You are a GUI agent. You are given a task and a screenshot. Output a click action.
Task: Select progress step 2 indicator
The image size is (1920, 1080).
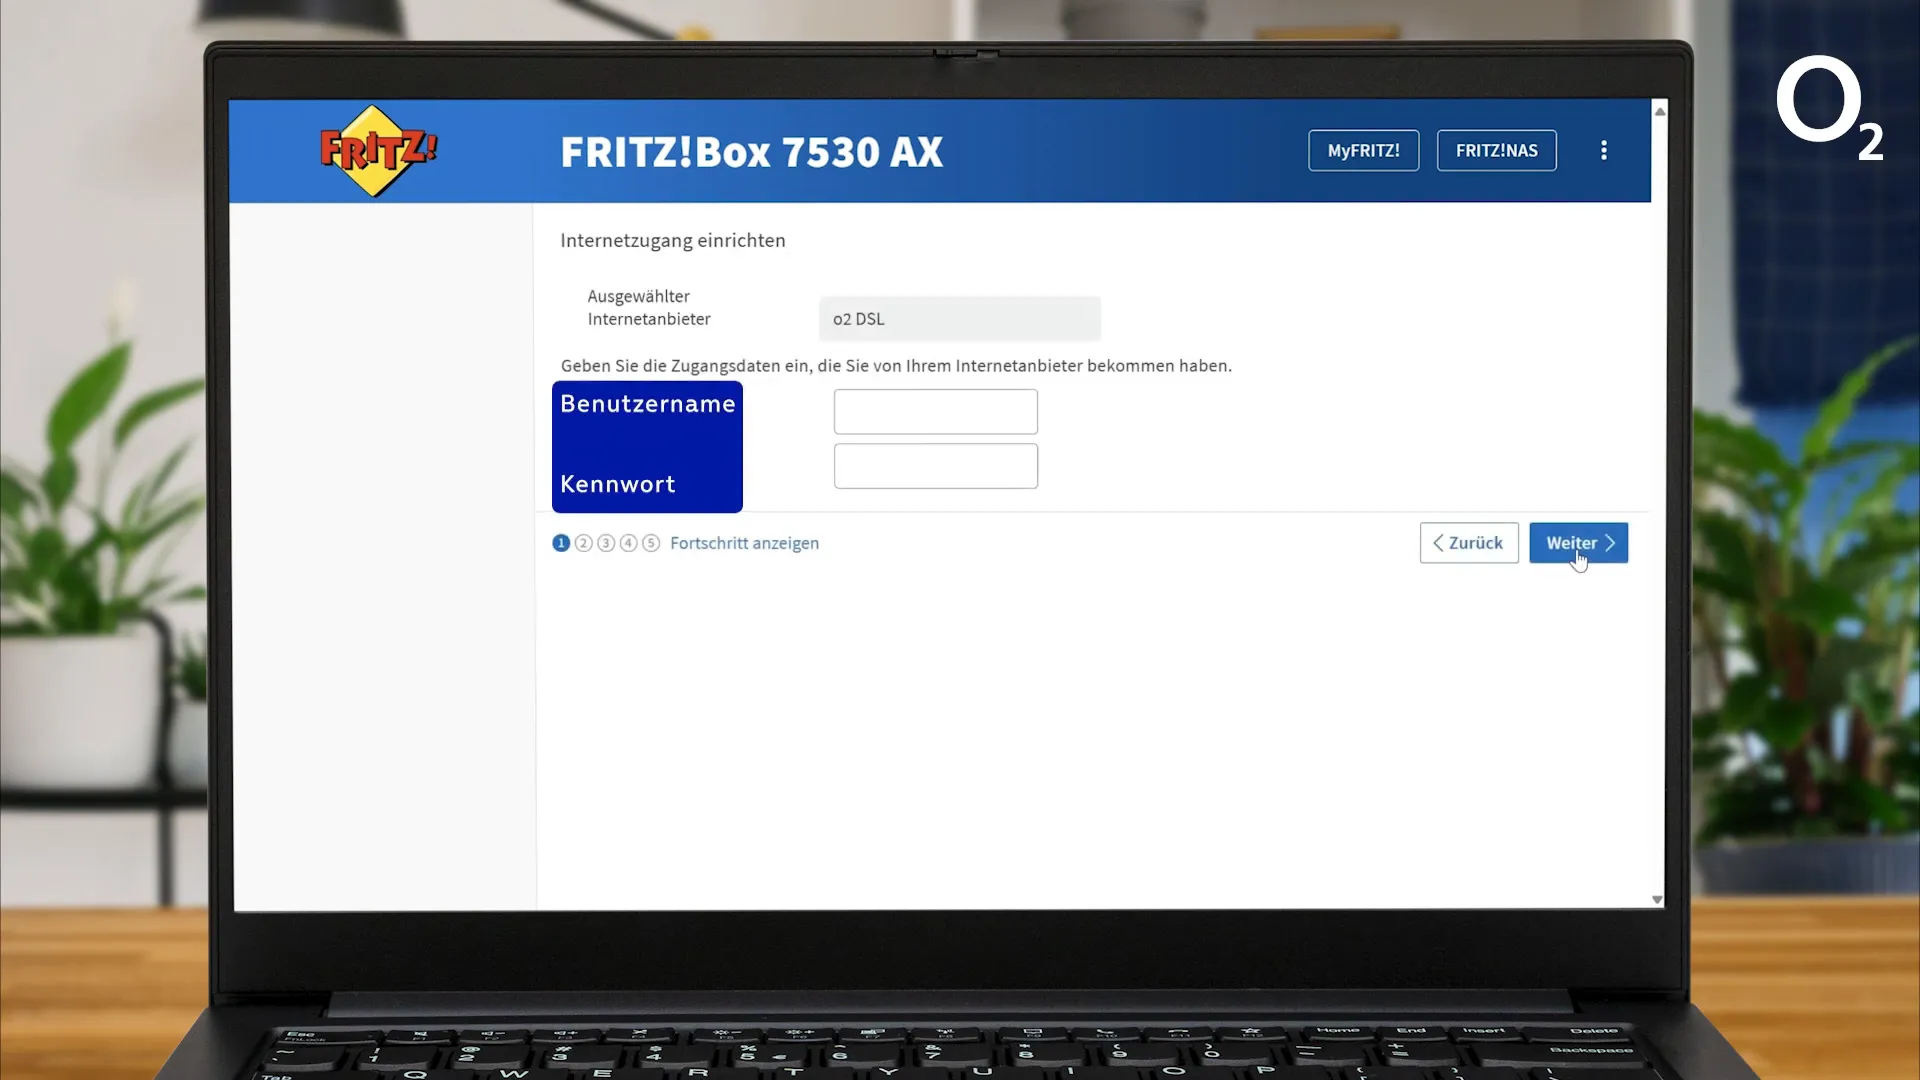click(x=584, y=543)
